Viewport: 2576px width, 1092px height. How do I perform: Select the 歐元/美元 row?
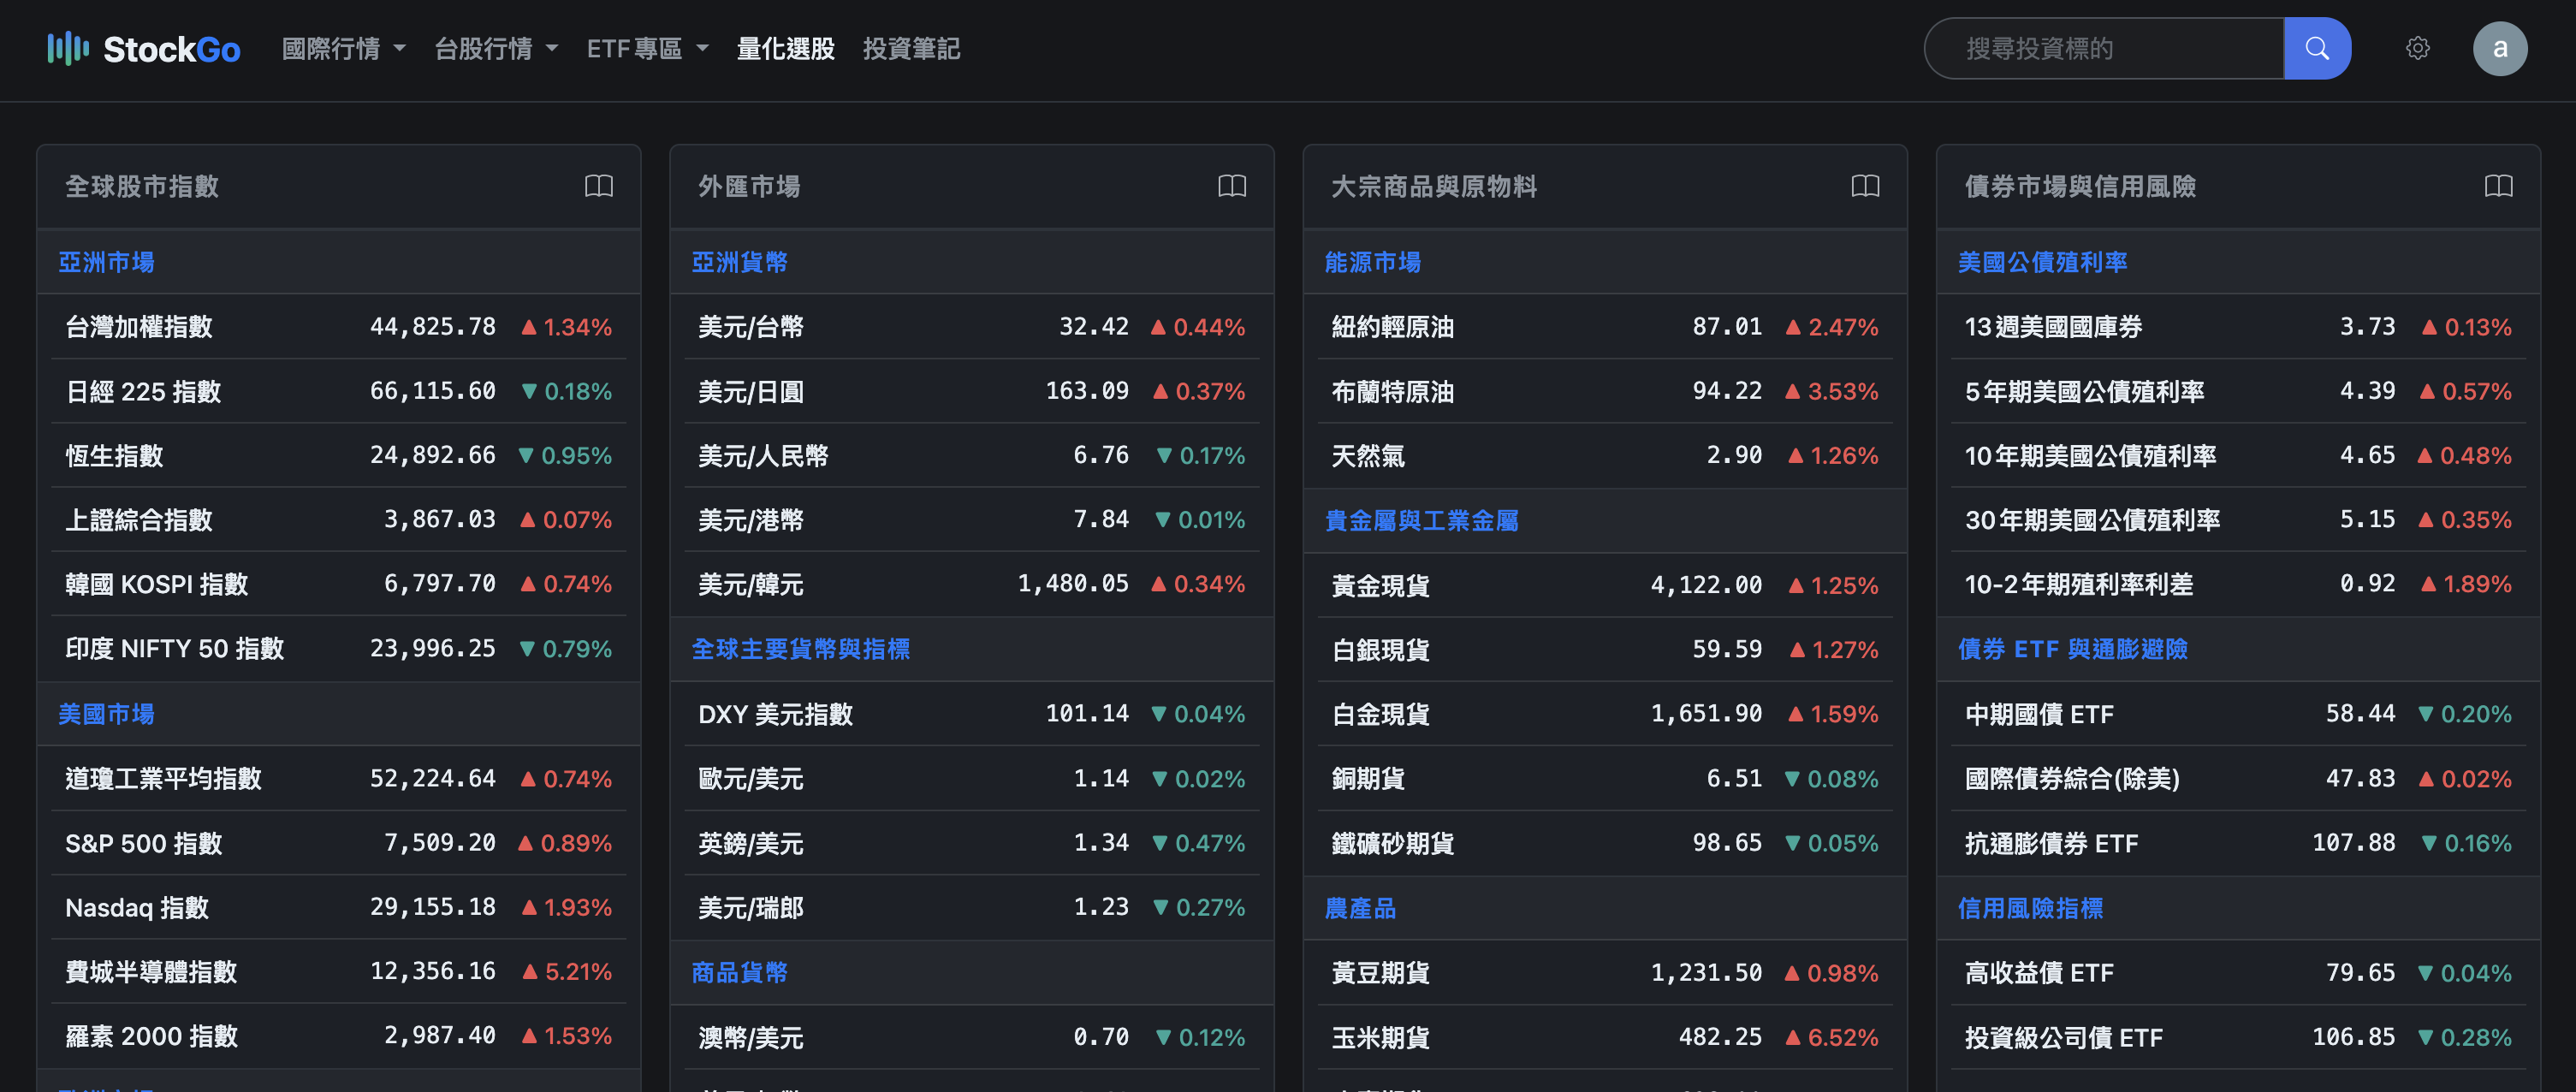tap(972, 778)
